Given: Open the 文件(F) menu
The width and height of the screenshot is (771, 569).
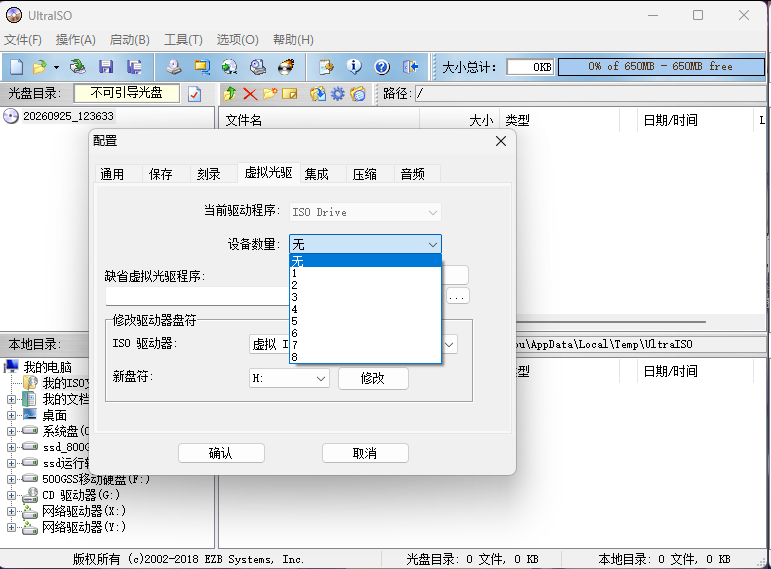Looking at the screenshot, I should (x=23, y=40).
